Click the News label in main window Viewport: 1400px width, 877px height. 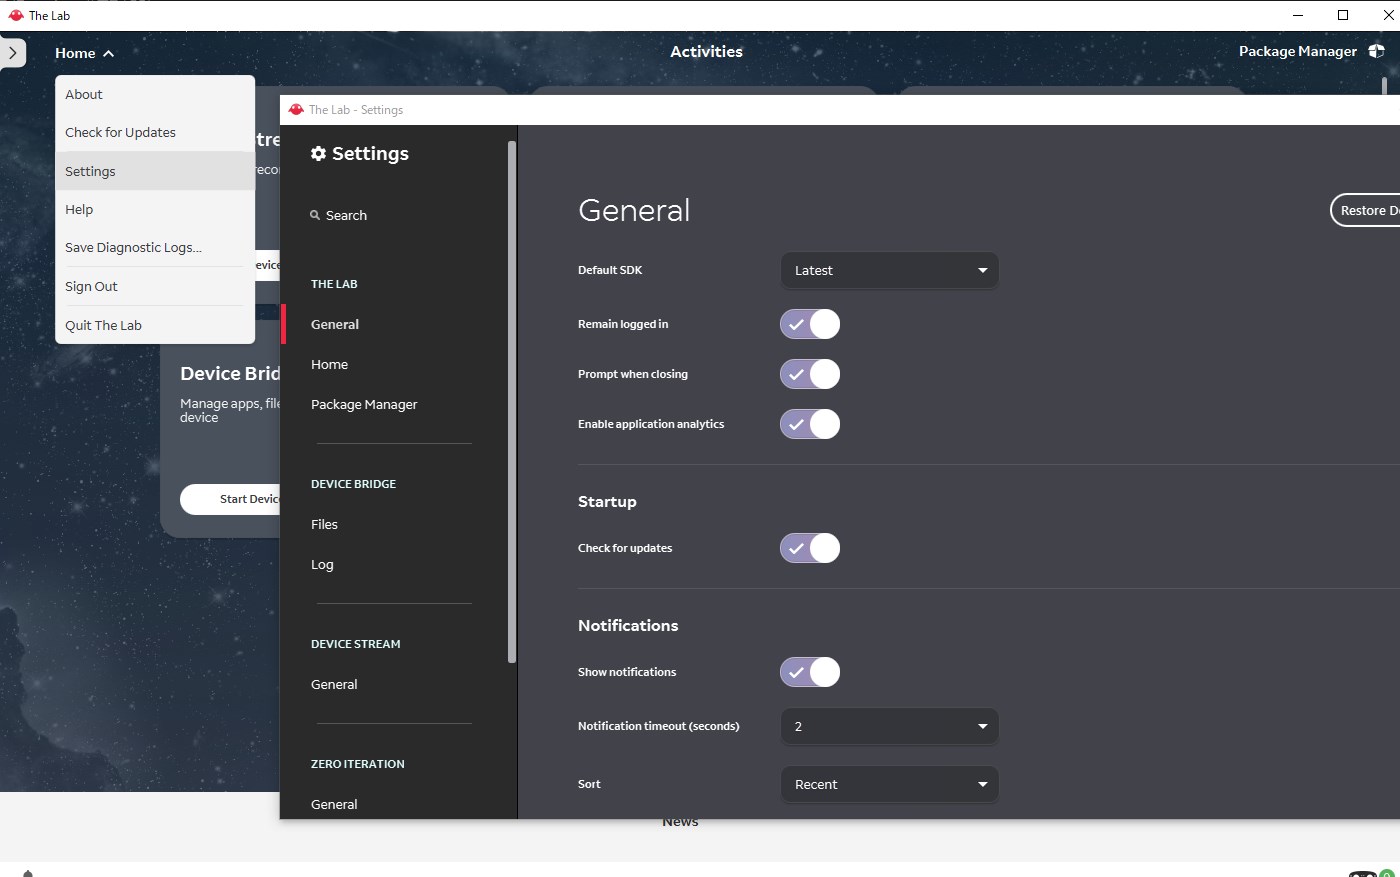click(x=680, y=822)
